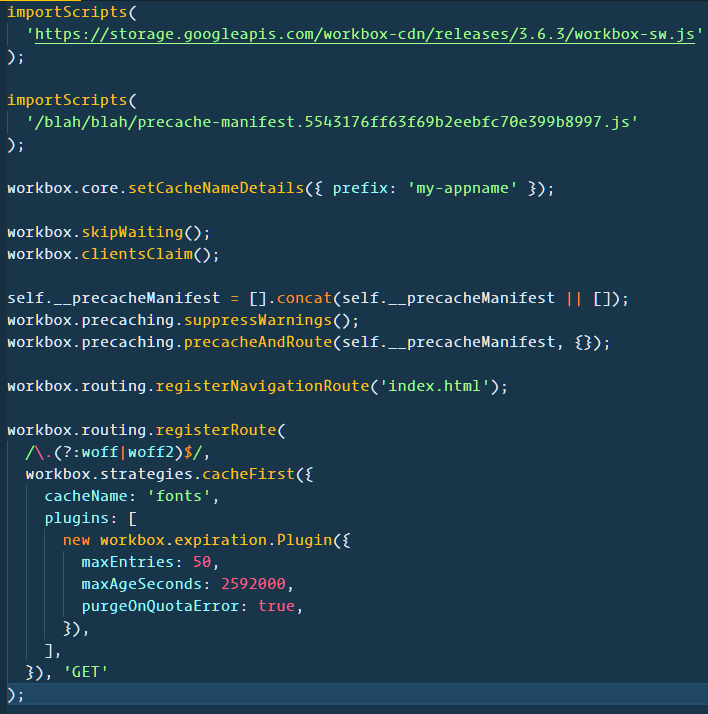The image size is (708, 714).
Task: Click the precacheAndRoute method name
Action: pyautogui.click(x=258, y=342)
